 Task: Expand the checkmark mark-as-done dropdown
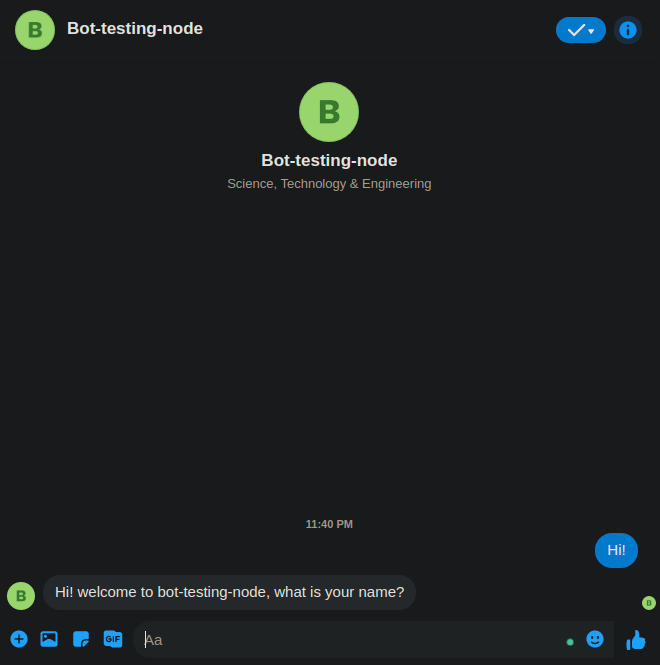(581, 30)
